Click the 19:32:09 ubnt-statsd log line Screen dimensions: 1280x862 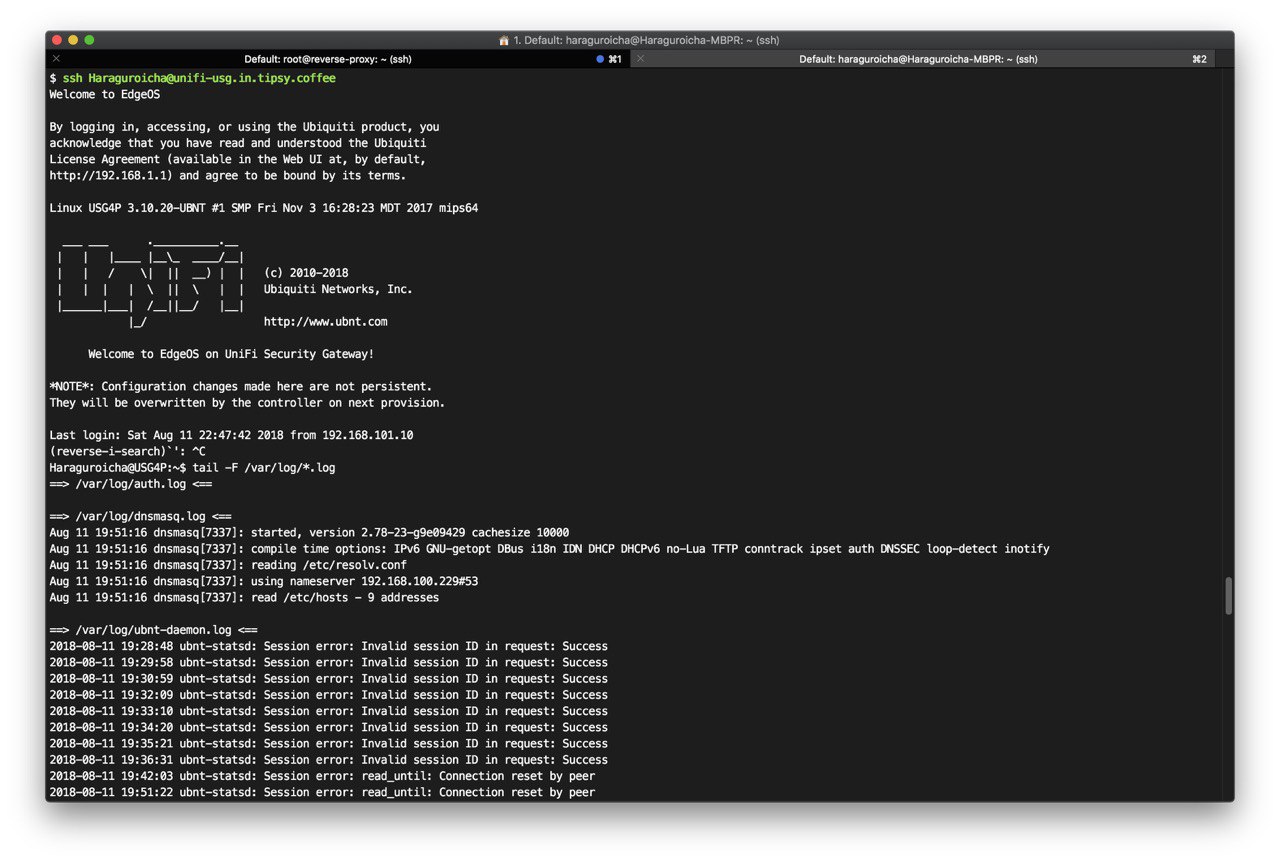pyautogui.click(x=328, y=695)
